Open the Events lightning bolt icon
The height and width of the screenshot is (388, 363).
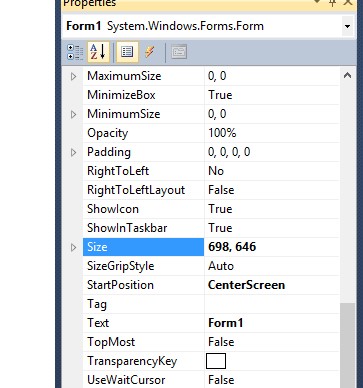click(x=150, y=52)
